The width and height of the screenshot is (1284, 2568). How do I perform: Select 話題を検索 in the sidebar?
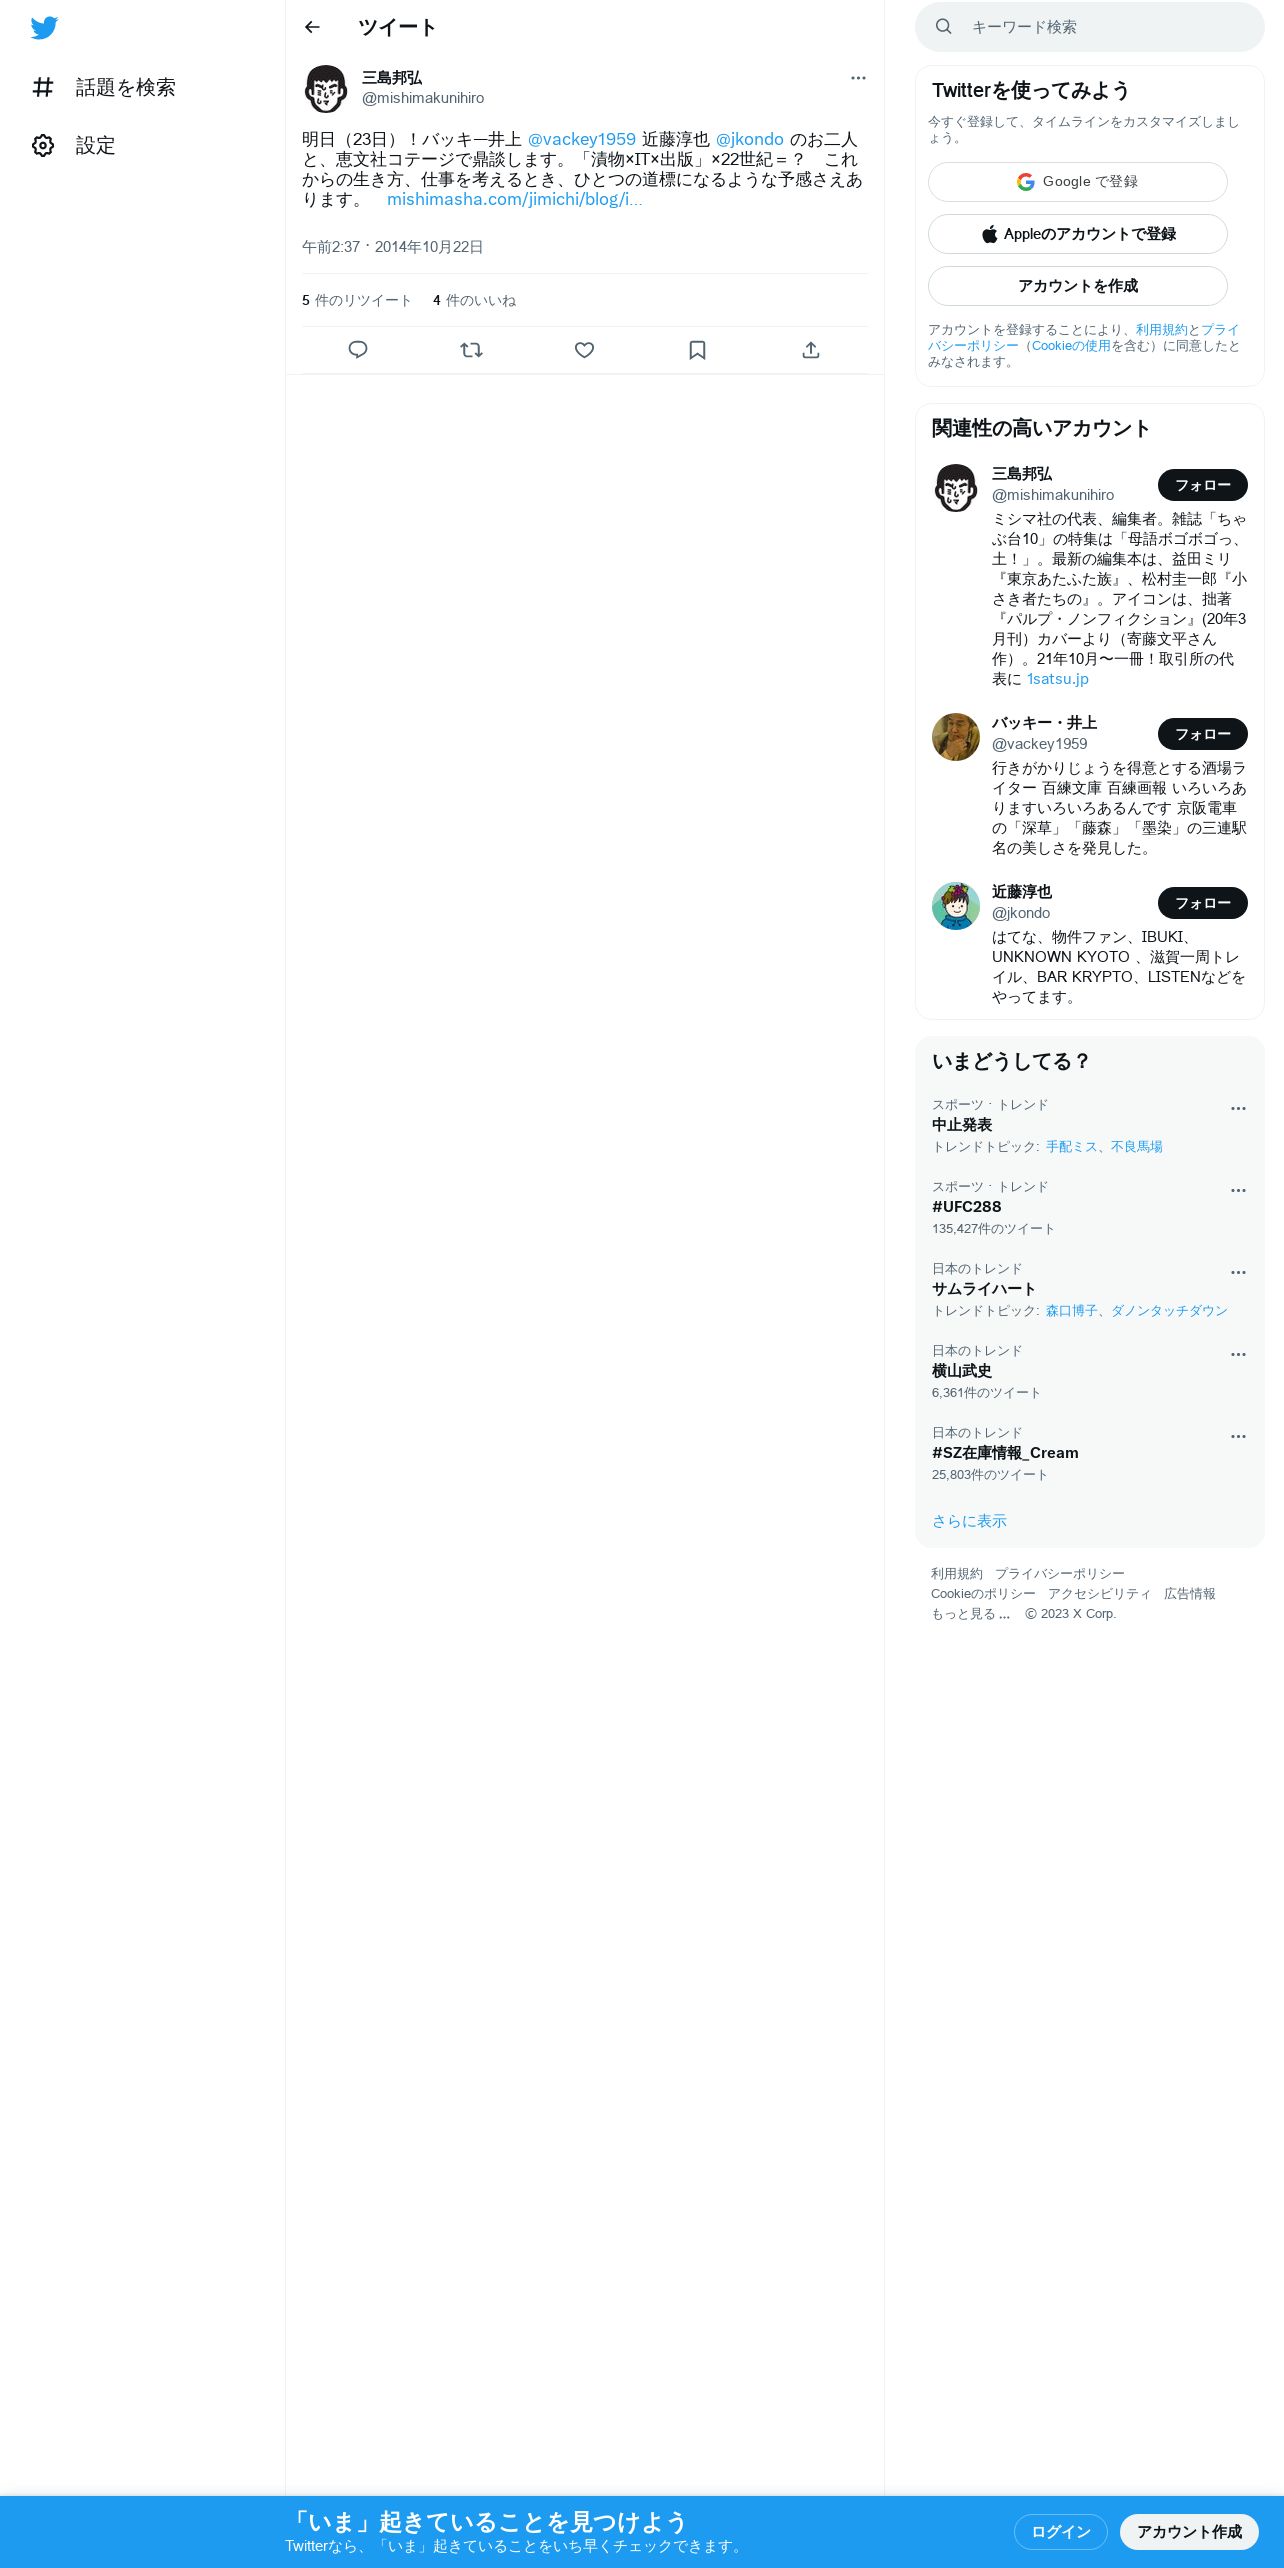pyautogui.click(x=104, y=88)
